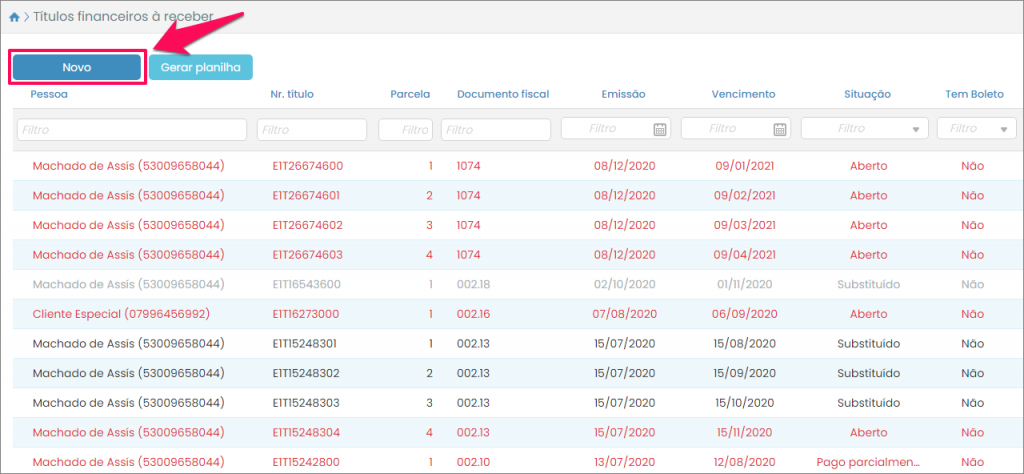Viewport: 1024px width, 474px height.
Task: Select the Cliente Especial (07996456992) row
Action: (121, 314)
